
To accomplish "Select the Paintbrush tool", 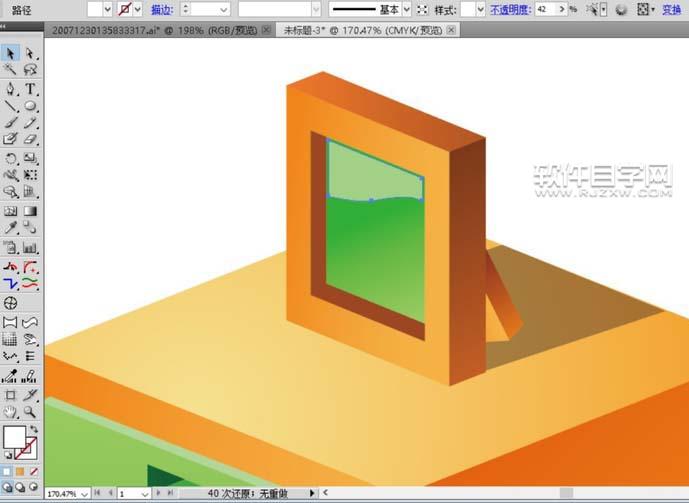I will click(x=10, y=123).
